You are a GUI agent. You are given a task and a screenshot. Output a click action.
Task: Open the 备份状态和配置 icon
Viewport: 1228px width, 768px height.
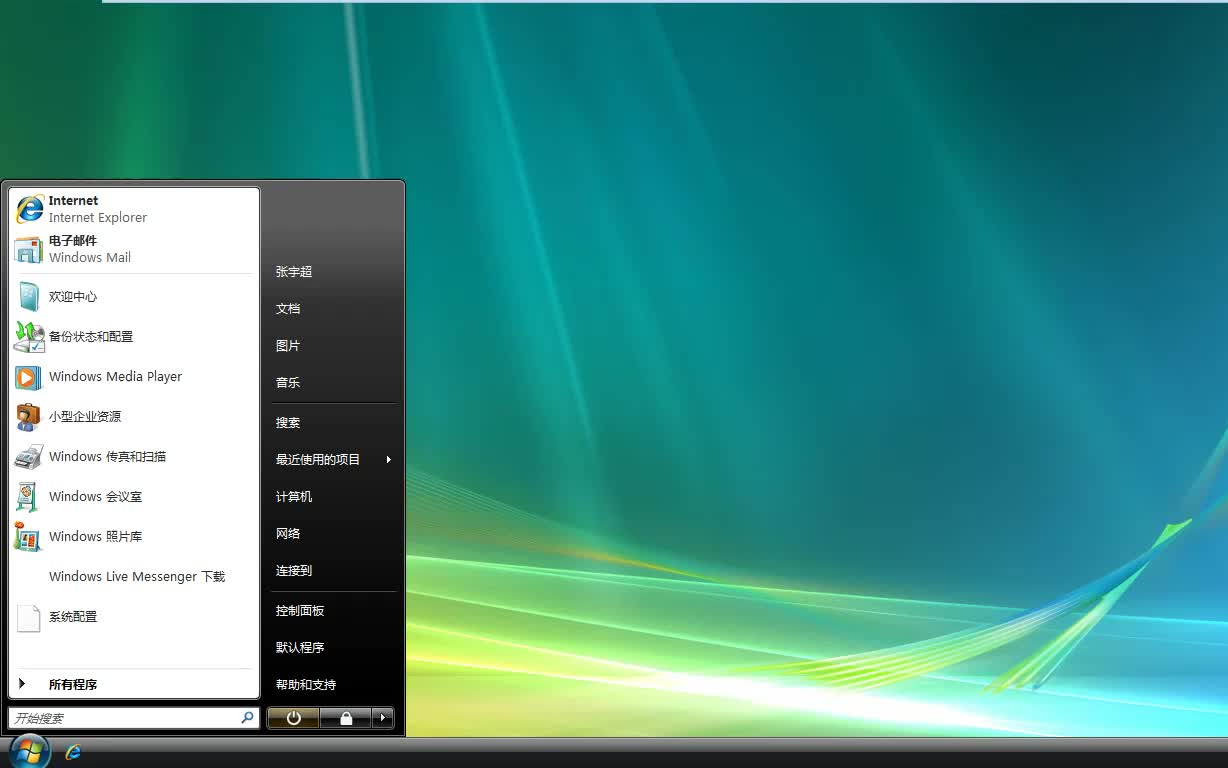pyautogui.click(x=29, y=337)
